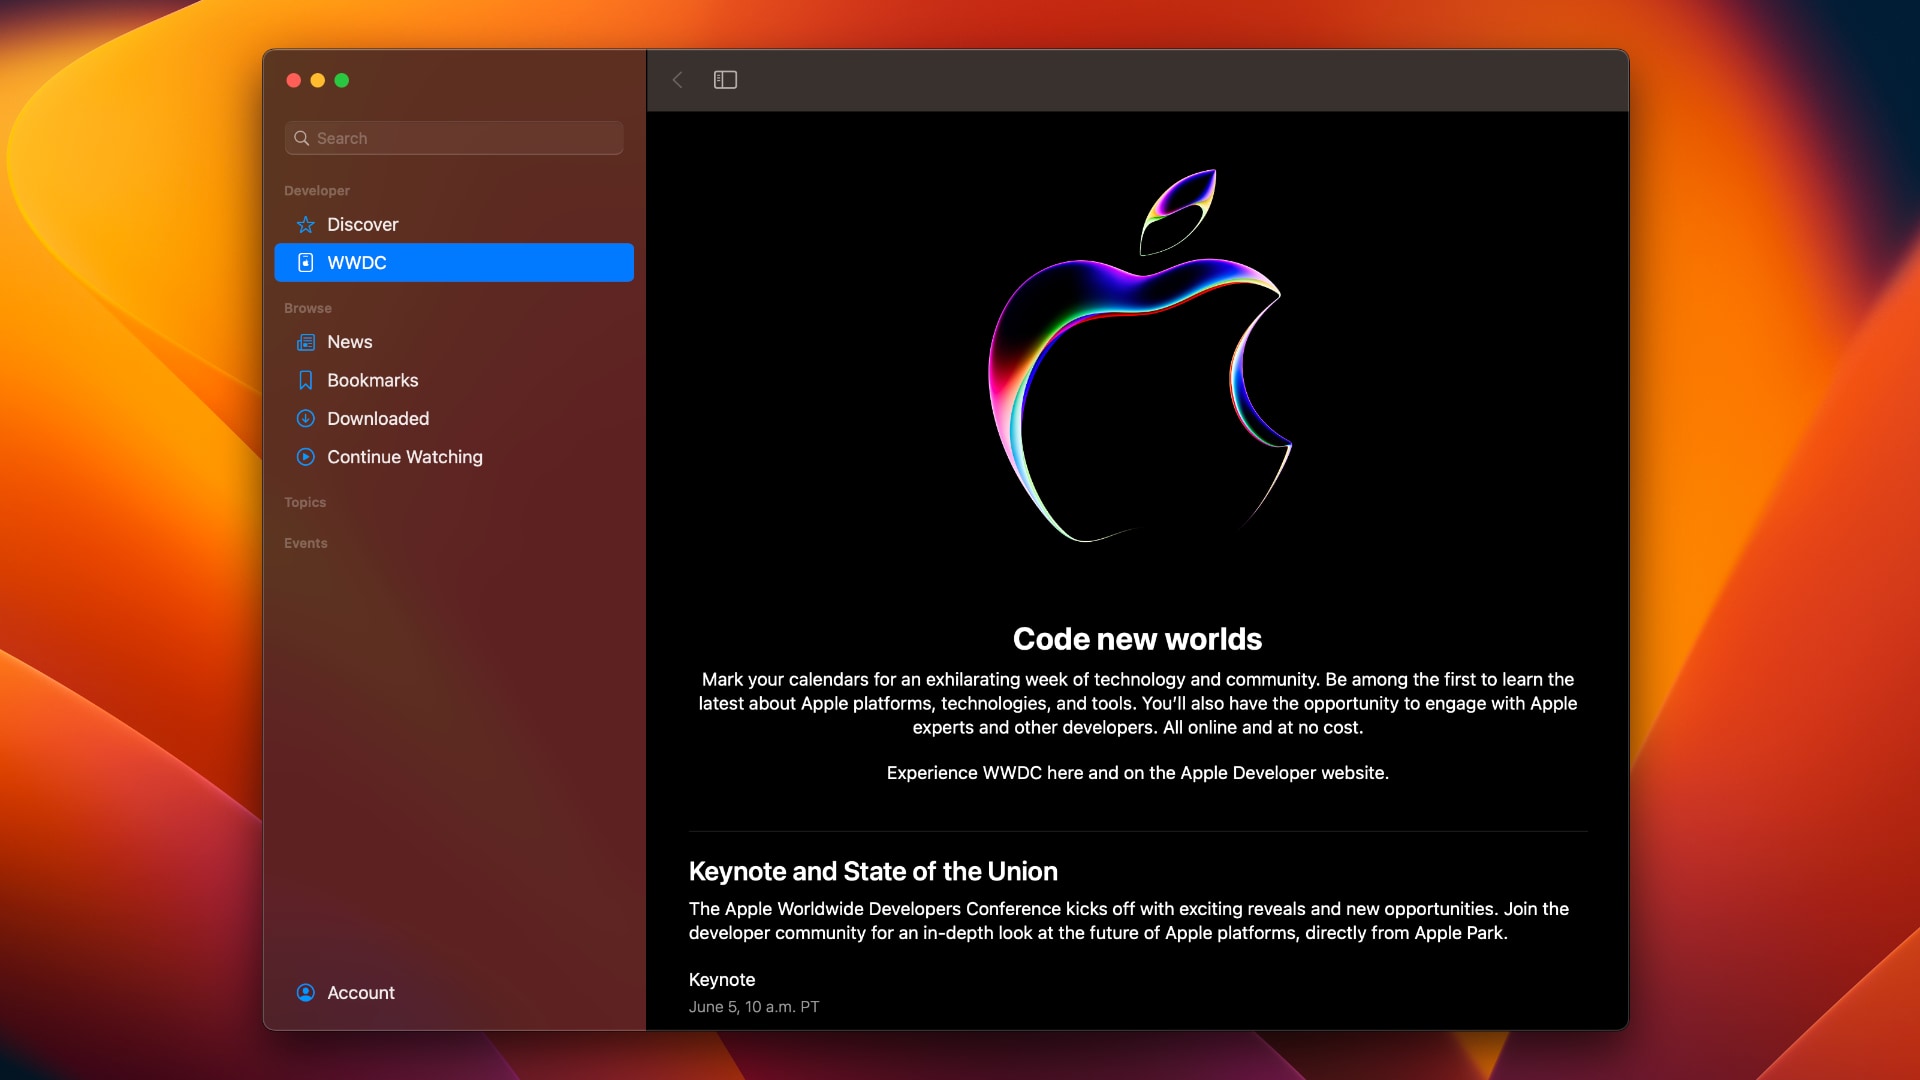Click the Keynote session title
Image resolution: width=1920 pixels, height=1080 pixels.
(x=721, y=981)
